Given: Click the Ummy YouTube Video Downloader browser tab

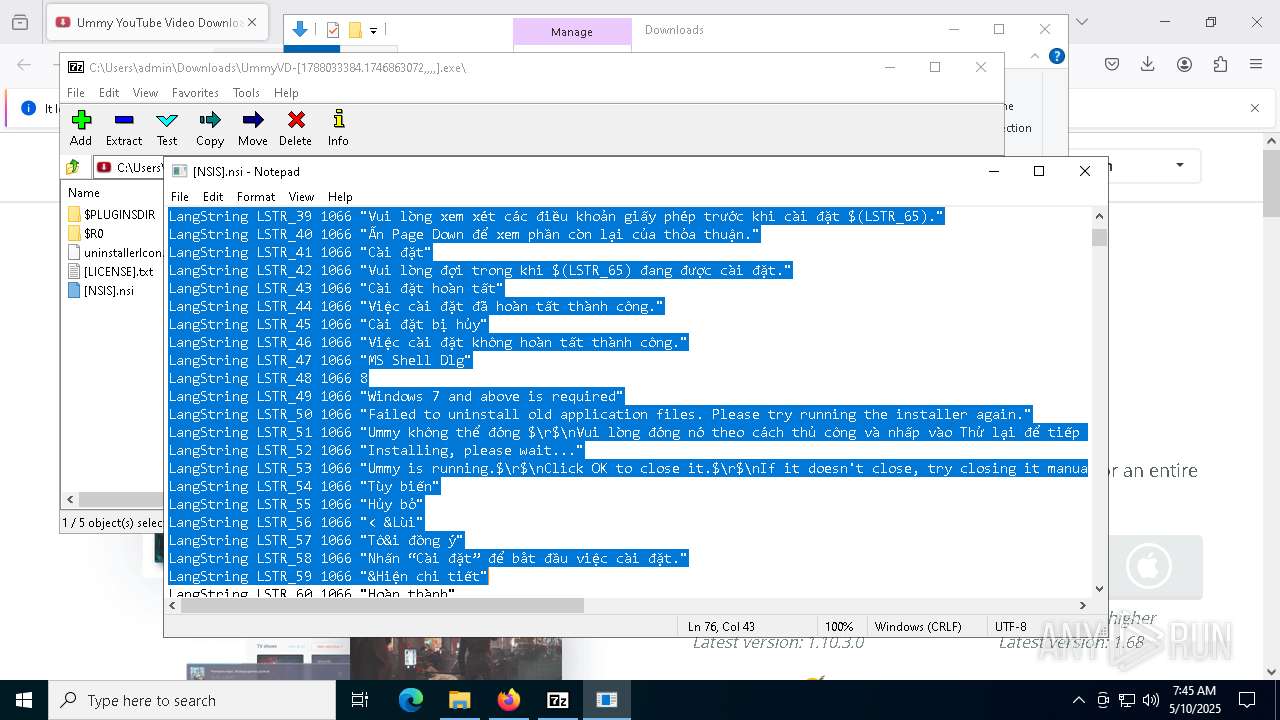Looking at the screenshot, I should point(159,22).
